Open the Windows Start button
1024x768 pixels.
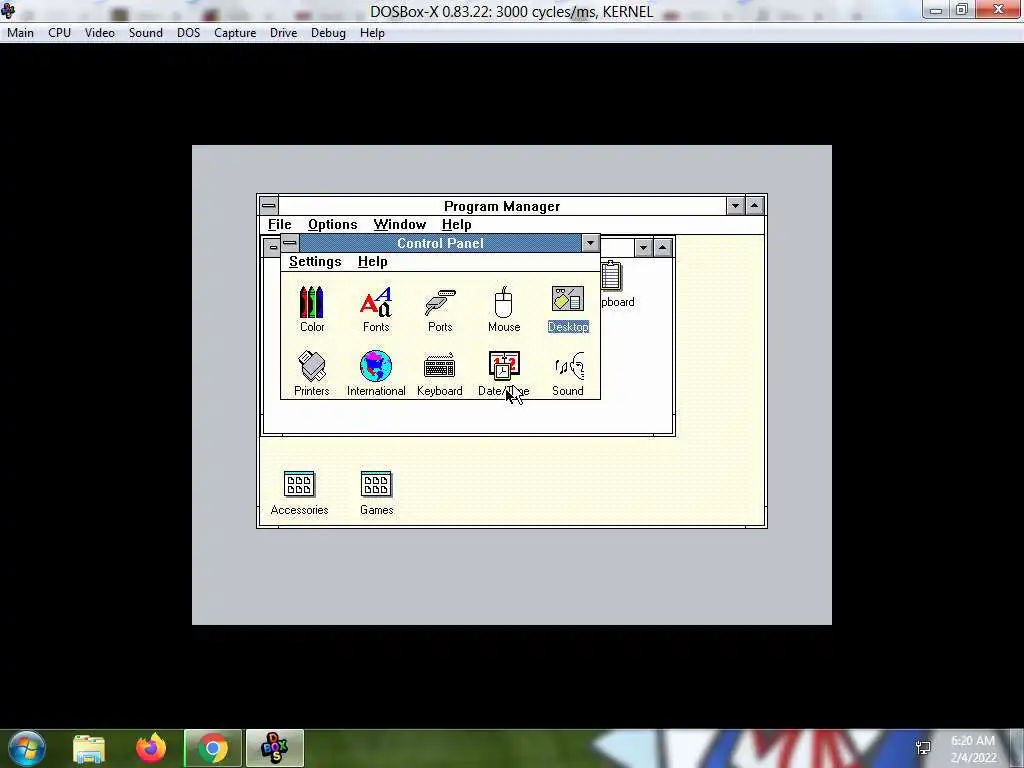[x=27, y=748]
